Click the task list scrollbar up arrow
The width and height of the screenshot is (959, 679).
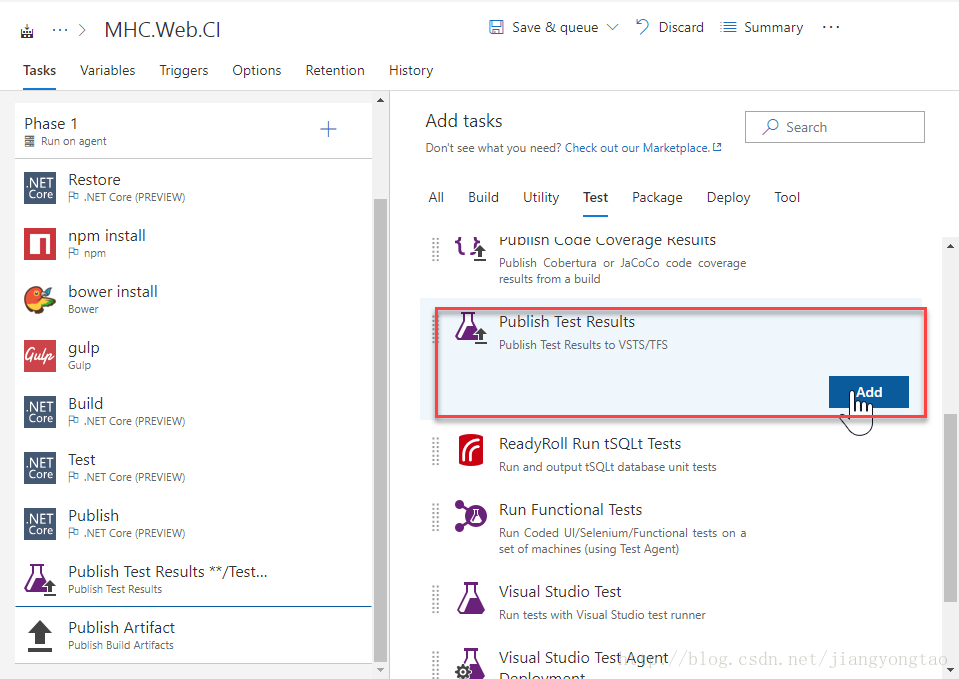[380, 100]
